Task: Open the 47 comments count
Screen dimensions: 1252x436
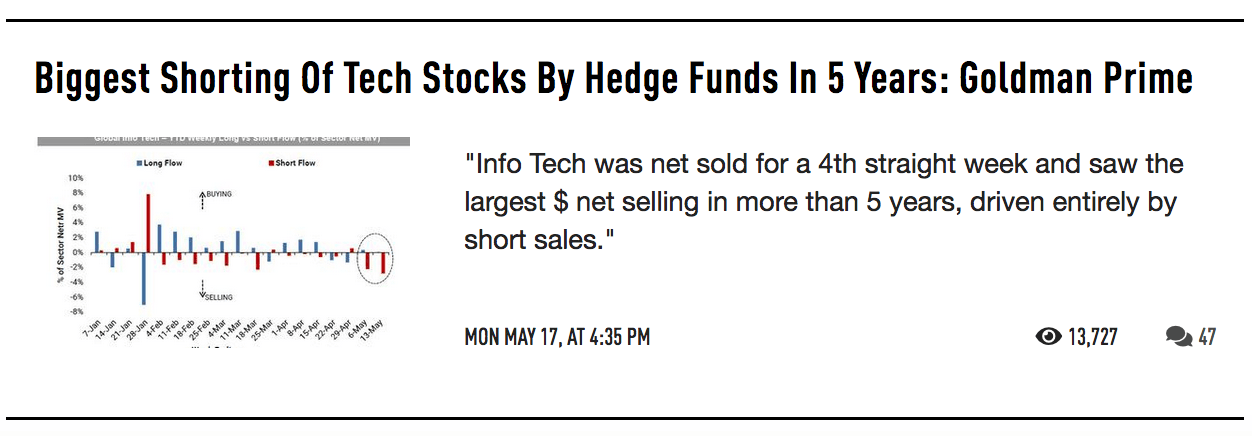Action: point(1207,337)
